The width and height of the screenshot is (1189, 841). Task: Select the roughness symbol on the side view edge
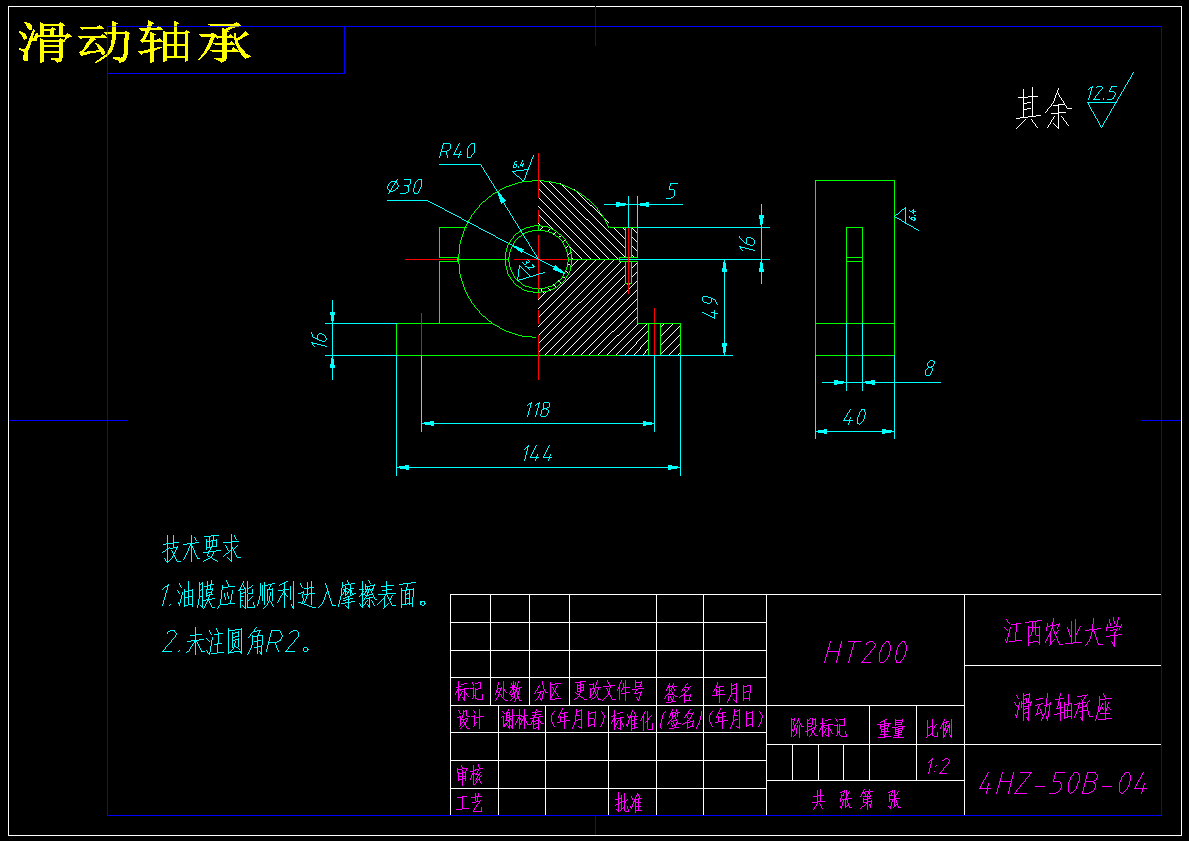click(907, 218)
